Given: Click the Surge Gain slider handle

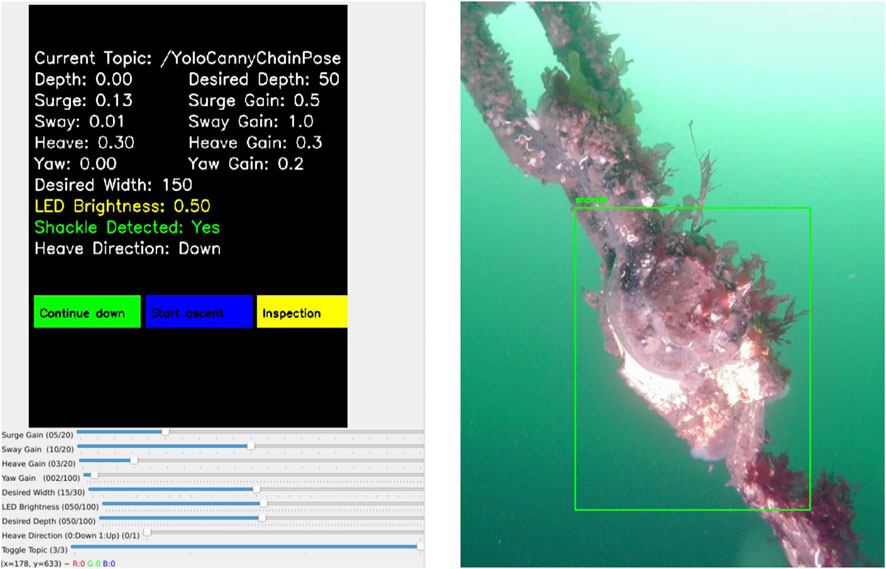Looking at the screenshot, I should pos(165,433).
